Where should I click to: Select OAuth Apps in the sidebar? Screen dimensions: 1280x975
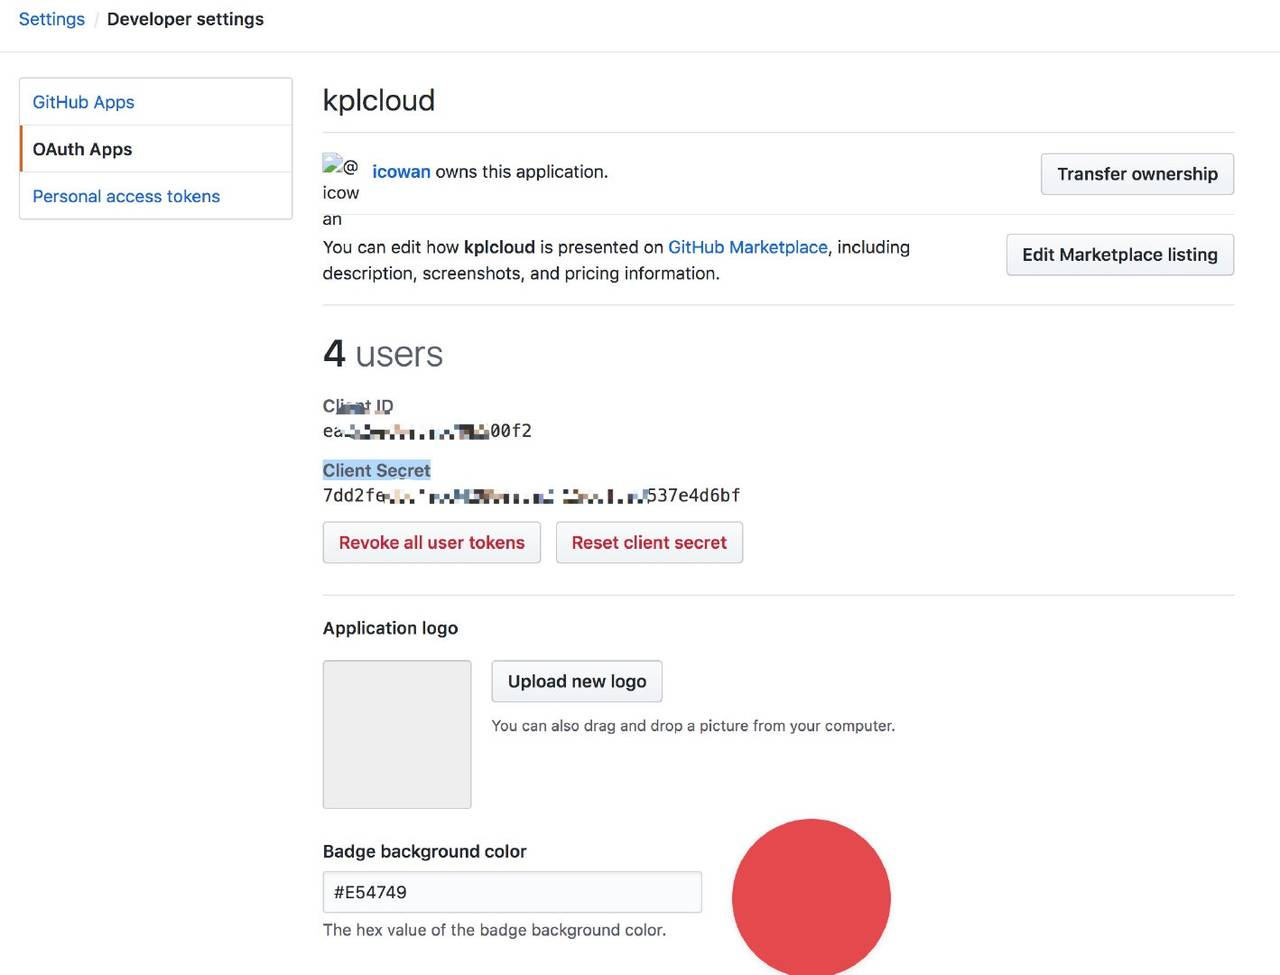point(82,149)
